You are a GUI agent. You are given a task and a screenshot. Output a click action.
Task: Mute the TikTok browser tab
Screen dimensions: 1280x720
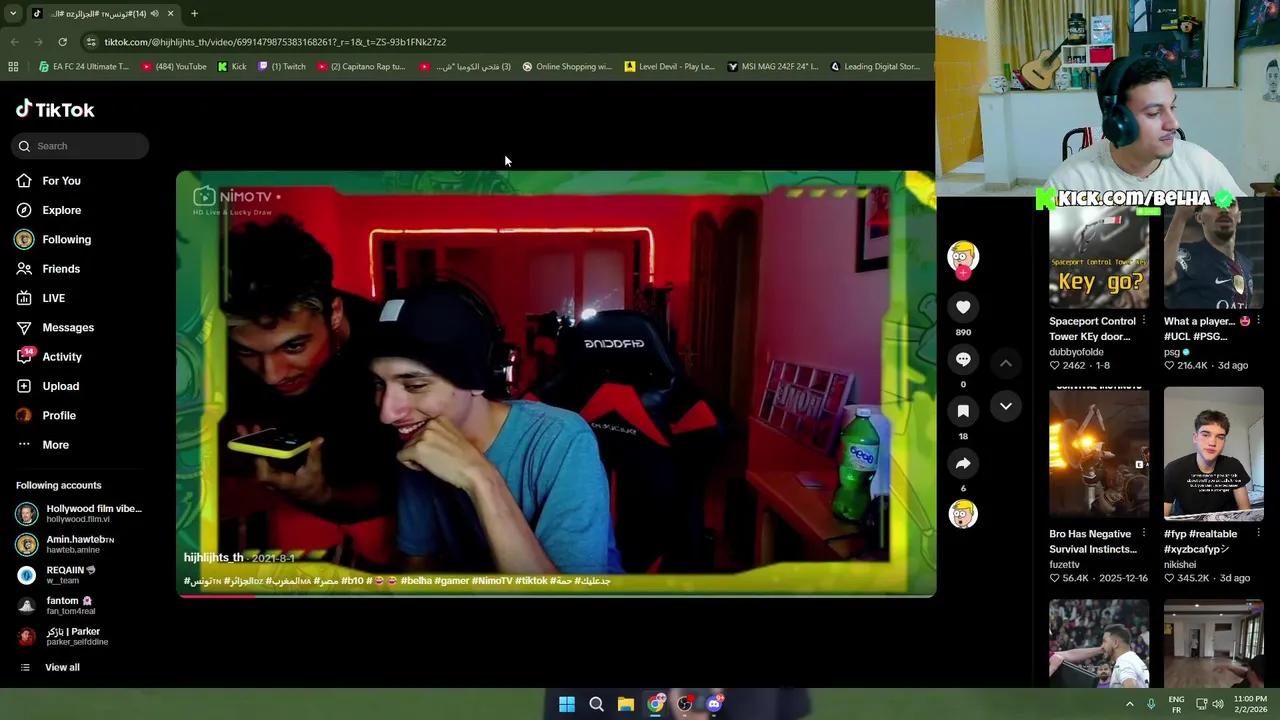pos(154,14)
